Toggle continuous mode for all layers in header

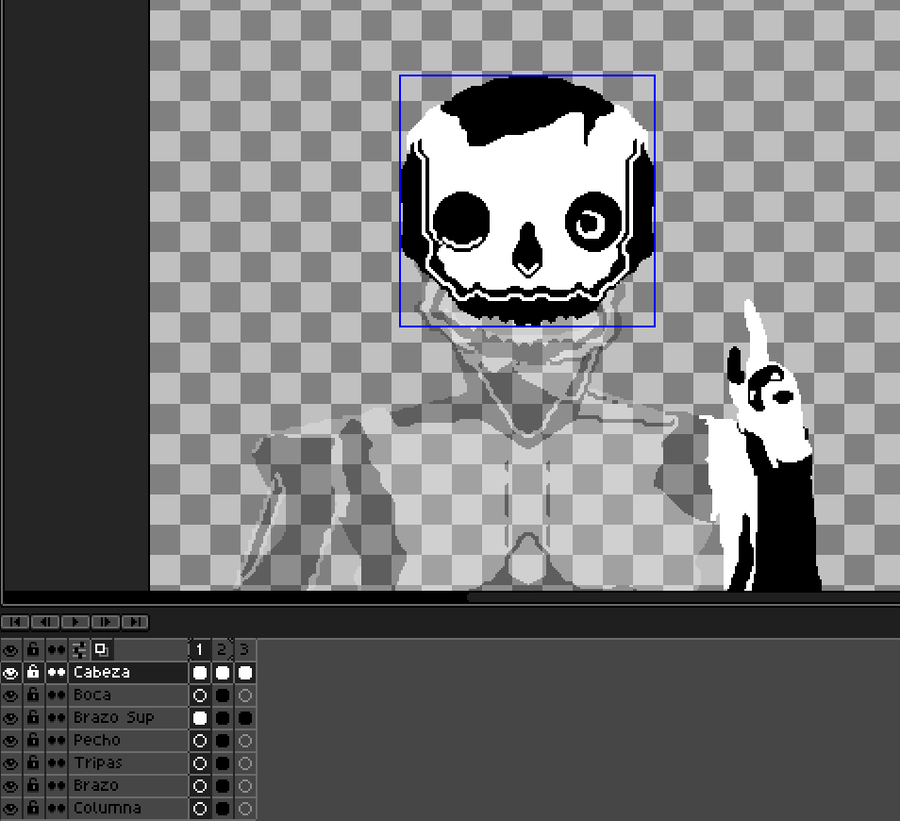point(56,650)
